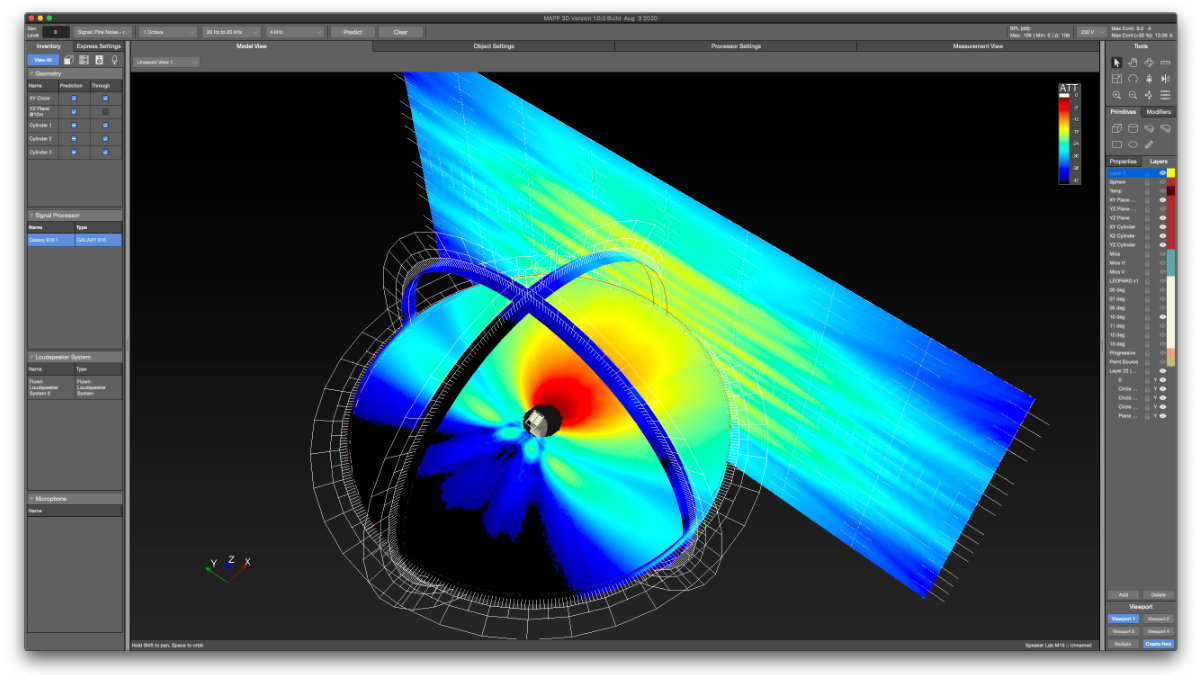Click the Predict button
The height and width of the screenshot is (675, 1200).
[352, 31]
